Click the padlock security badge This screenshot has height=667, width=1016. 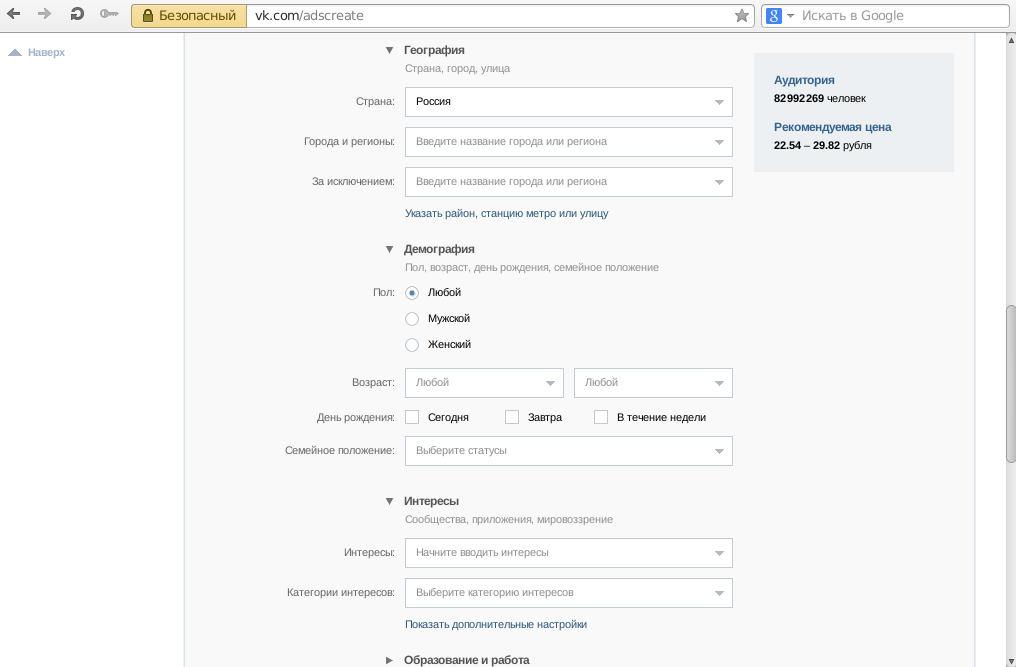pos(189,16)
